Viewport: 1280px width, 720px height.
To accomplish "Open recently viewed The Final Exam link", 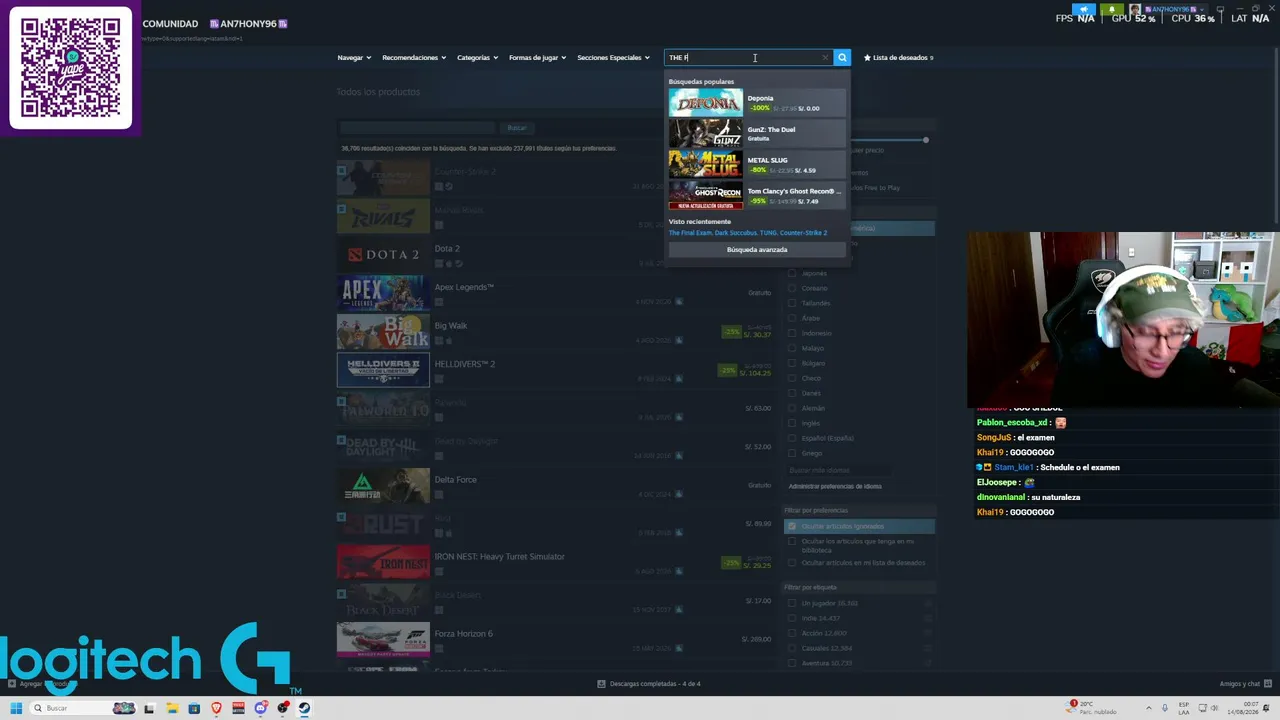I will 690,233.
